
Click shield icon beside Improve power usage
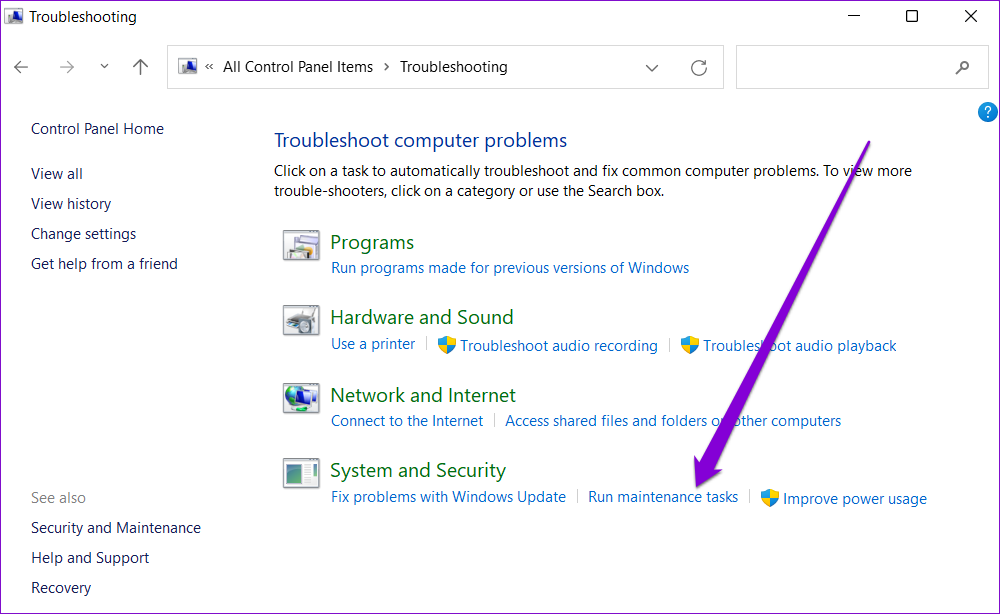(x=770, y=498)
